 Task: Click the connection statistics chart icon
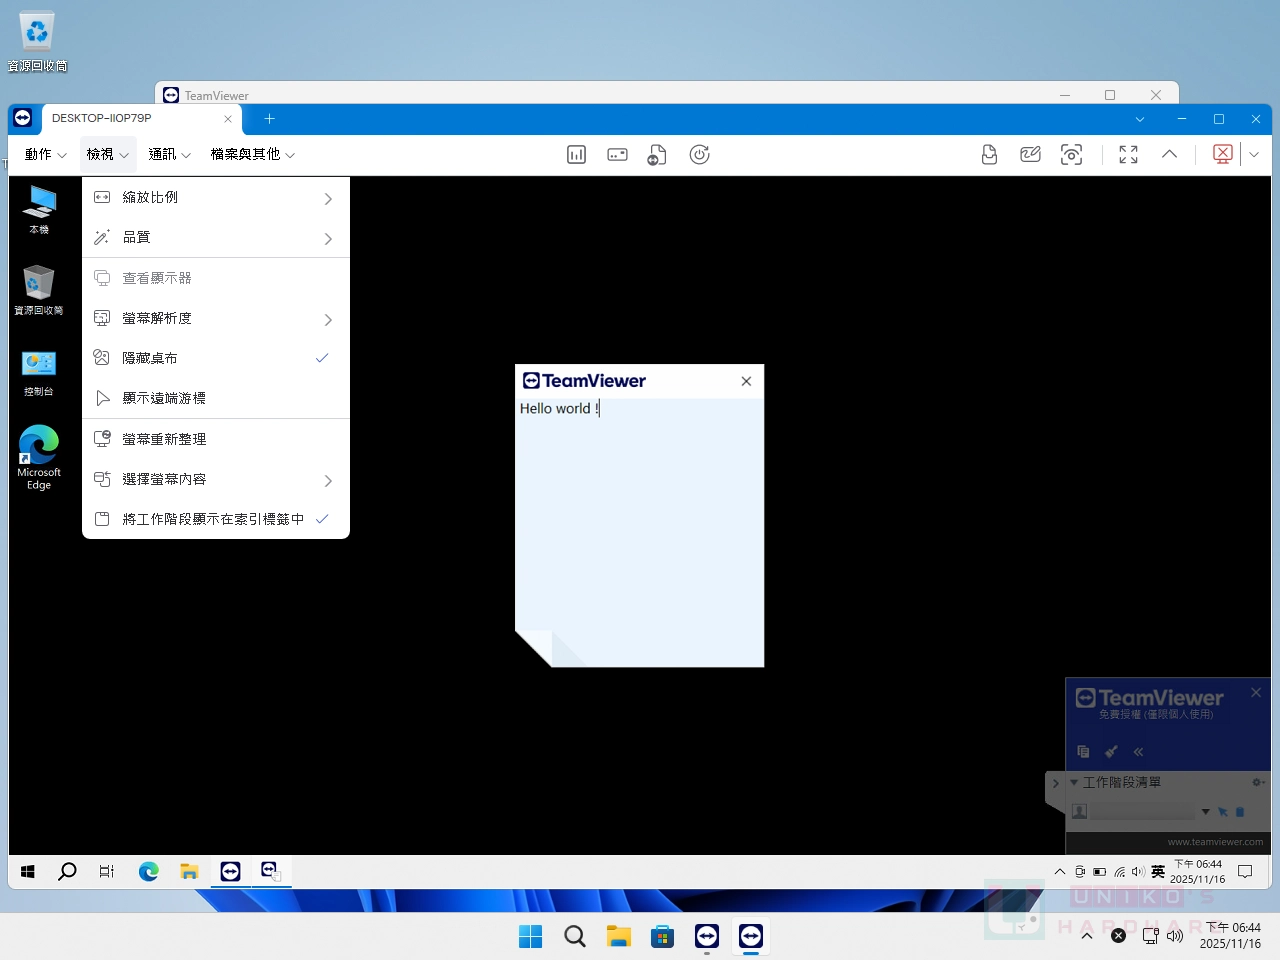pyautogui.click(x=576, y=154)
